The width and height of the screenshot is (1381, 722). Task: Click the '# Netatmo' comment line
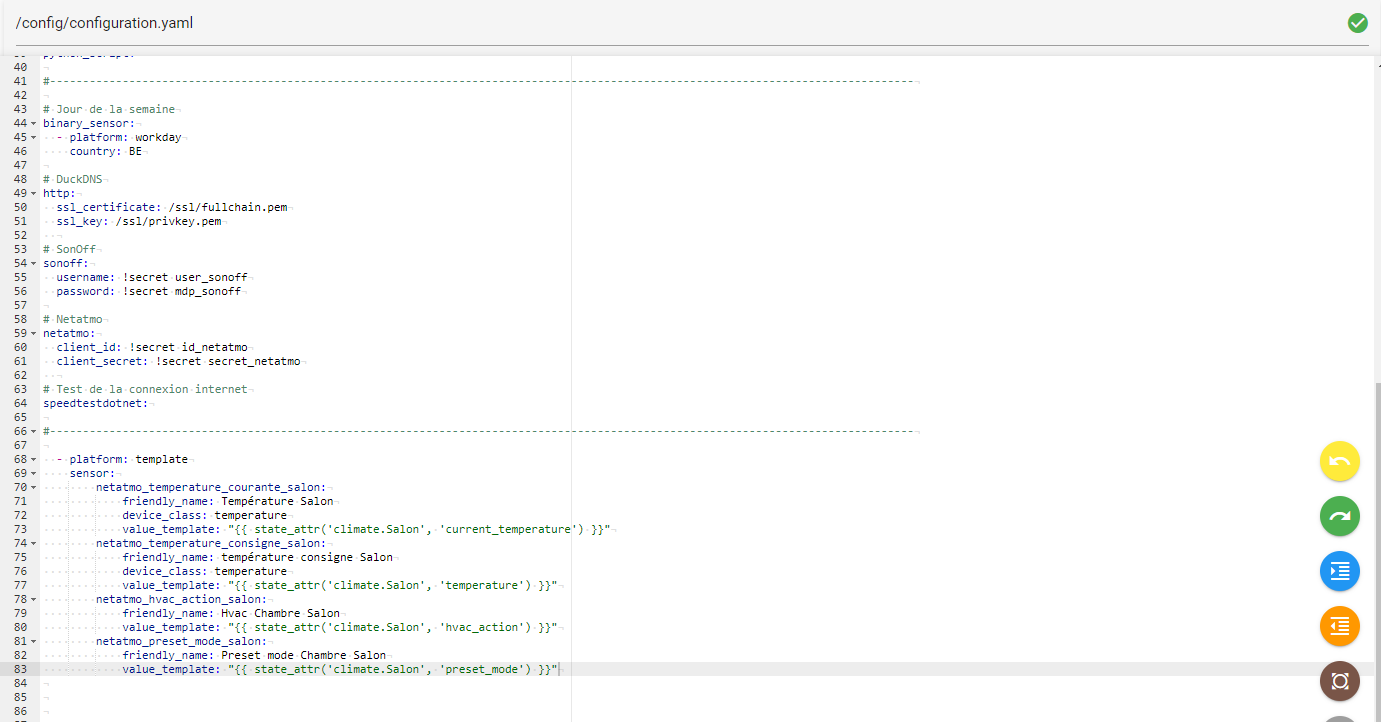point(73,319)
